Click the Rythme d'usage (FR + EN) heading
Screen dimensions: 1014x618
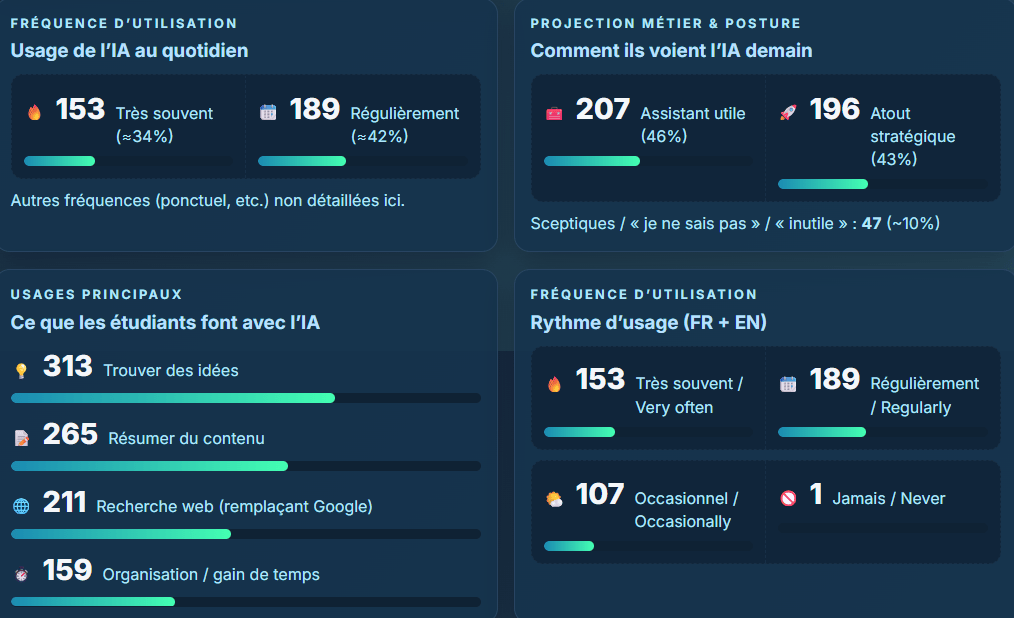click(x=648, y=322)
